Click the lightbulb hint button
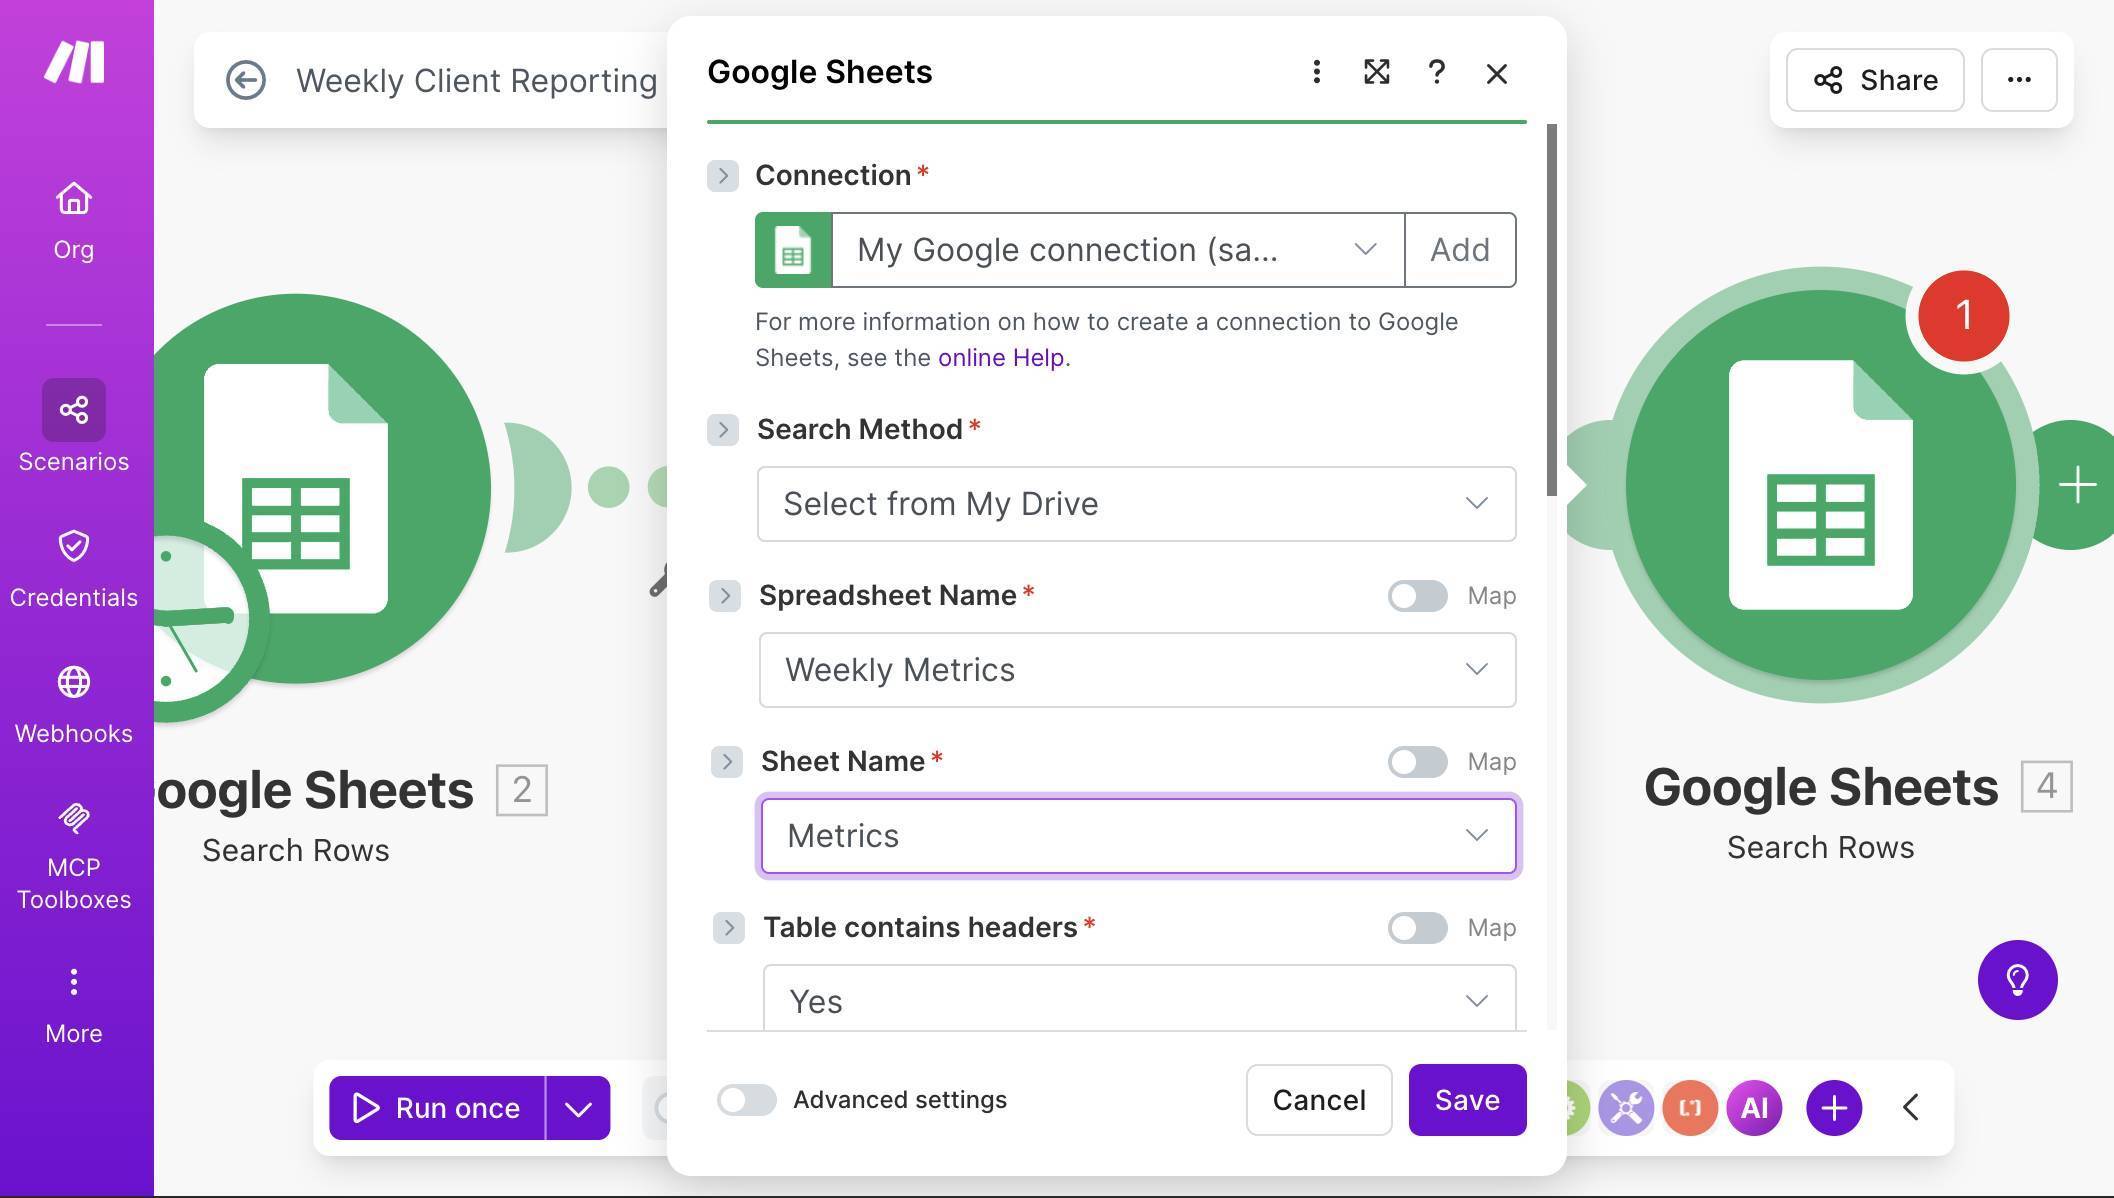Screen dimensions: 2114x1198 [x=2017, y=981]
